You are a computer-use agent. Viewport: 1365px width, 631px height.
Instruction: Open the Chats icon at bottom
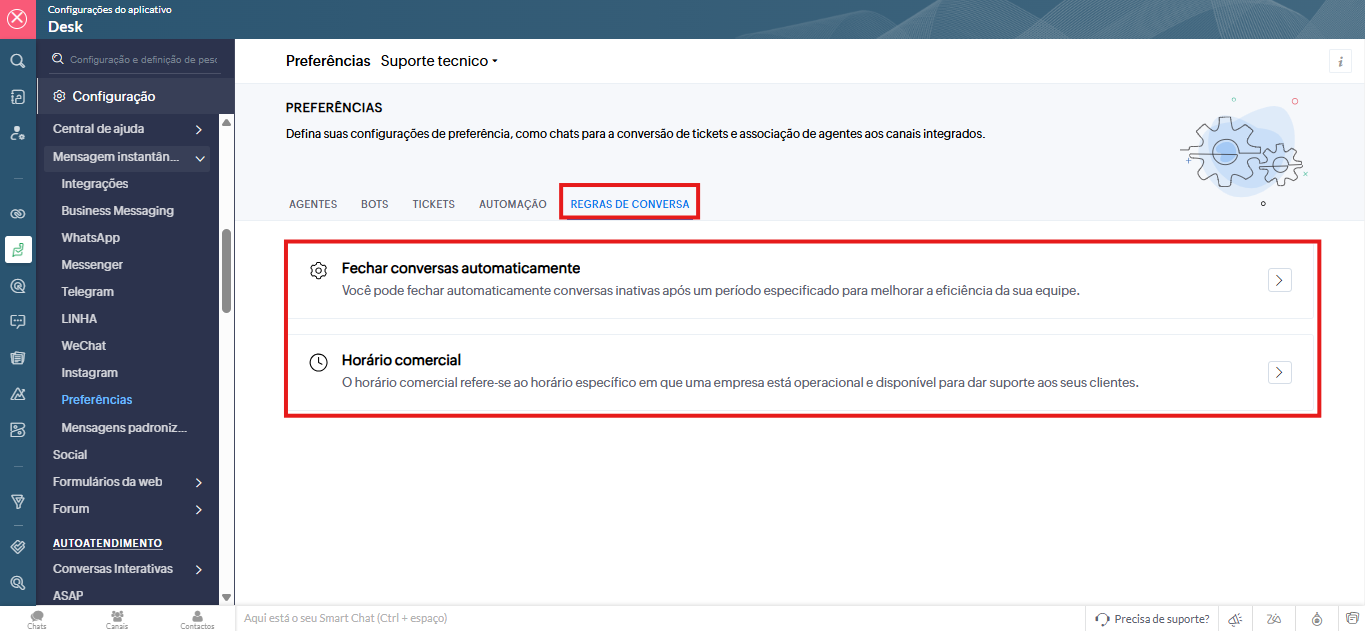pyautogui.click(x=37, y=619)
